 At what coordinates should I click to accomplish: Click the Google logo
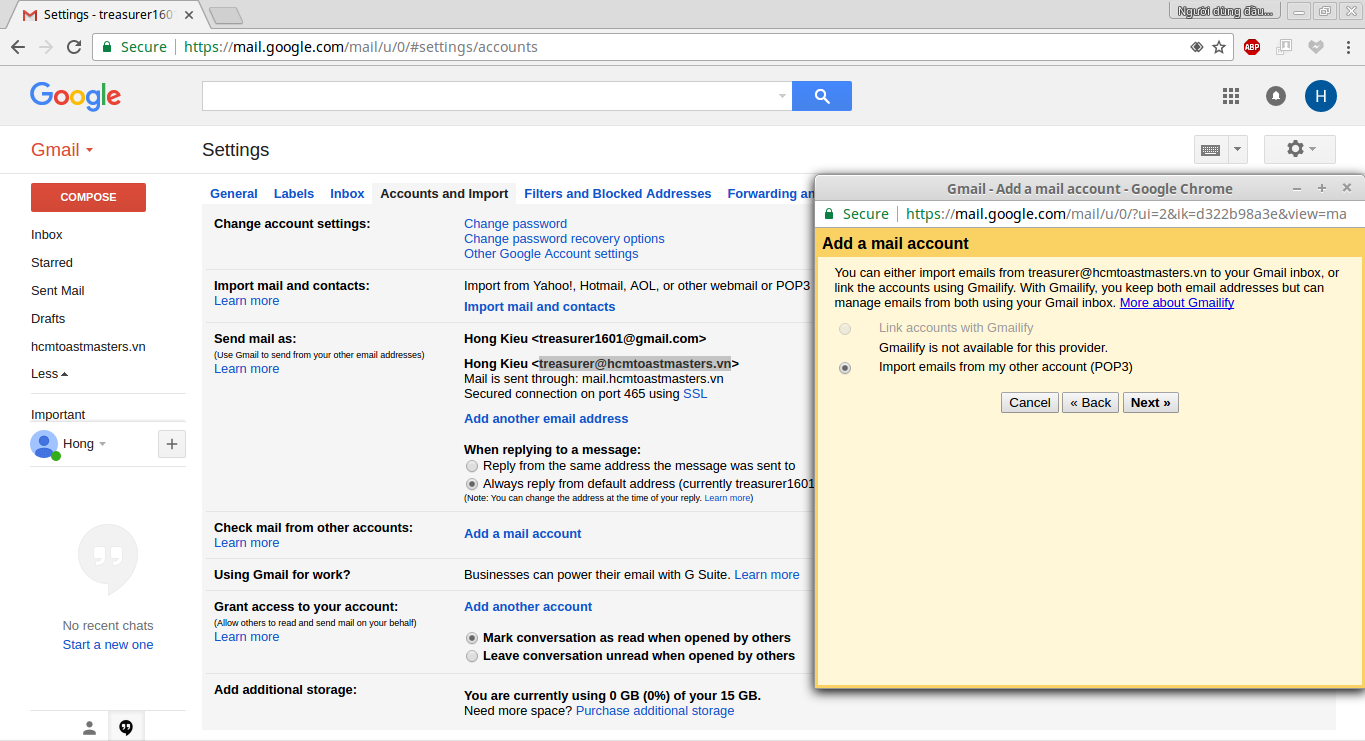pos(75,96)
